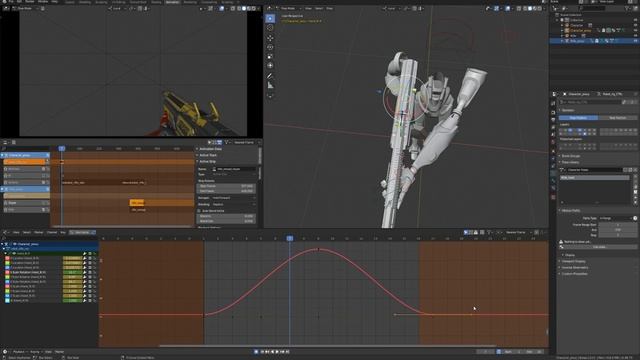
Task: Click the filter icon in NLA editor header
Action: tap(227, 142)
